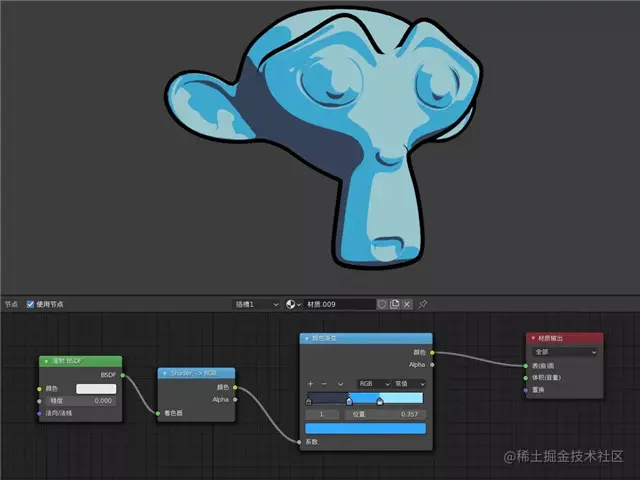Open ColorRamp tools chevron menu

(340, 384)
